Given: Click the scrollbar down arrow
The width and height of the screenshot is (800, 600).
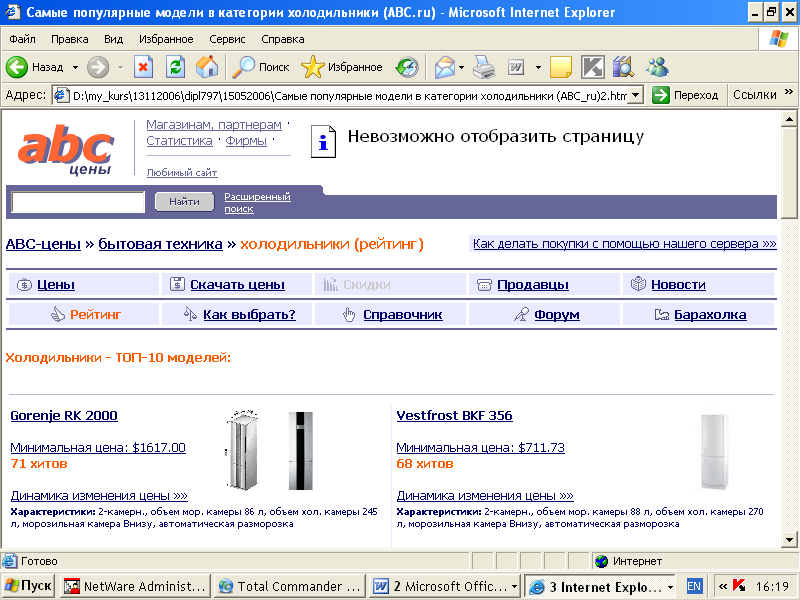Looking at the screenshot, I should pyautogui.click(x=789, y=539).
